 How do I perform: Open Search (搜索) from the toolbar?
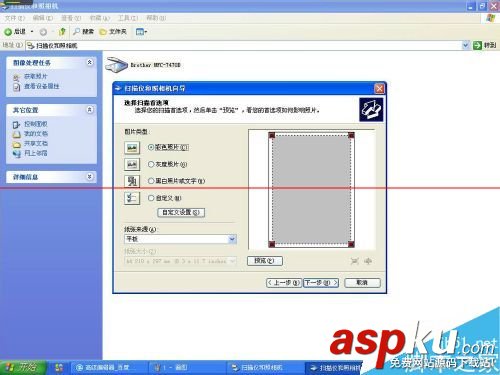pyautogui.click(x=84, y=32)
